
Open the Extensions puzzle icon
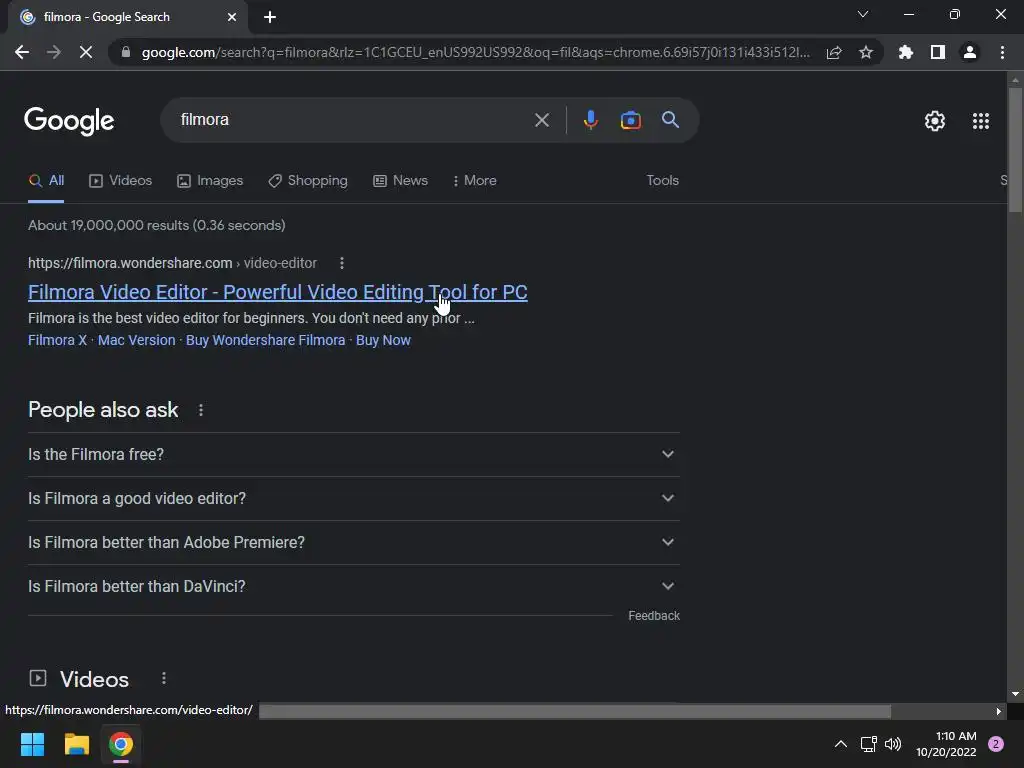906,52
